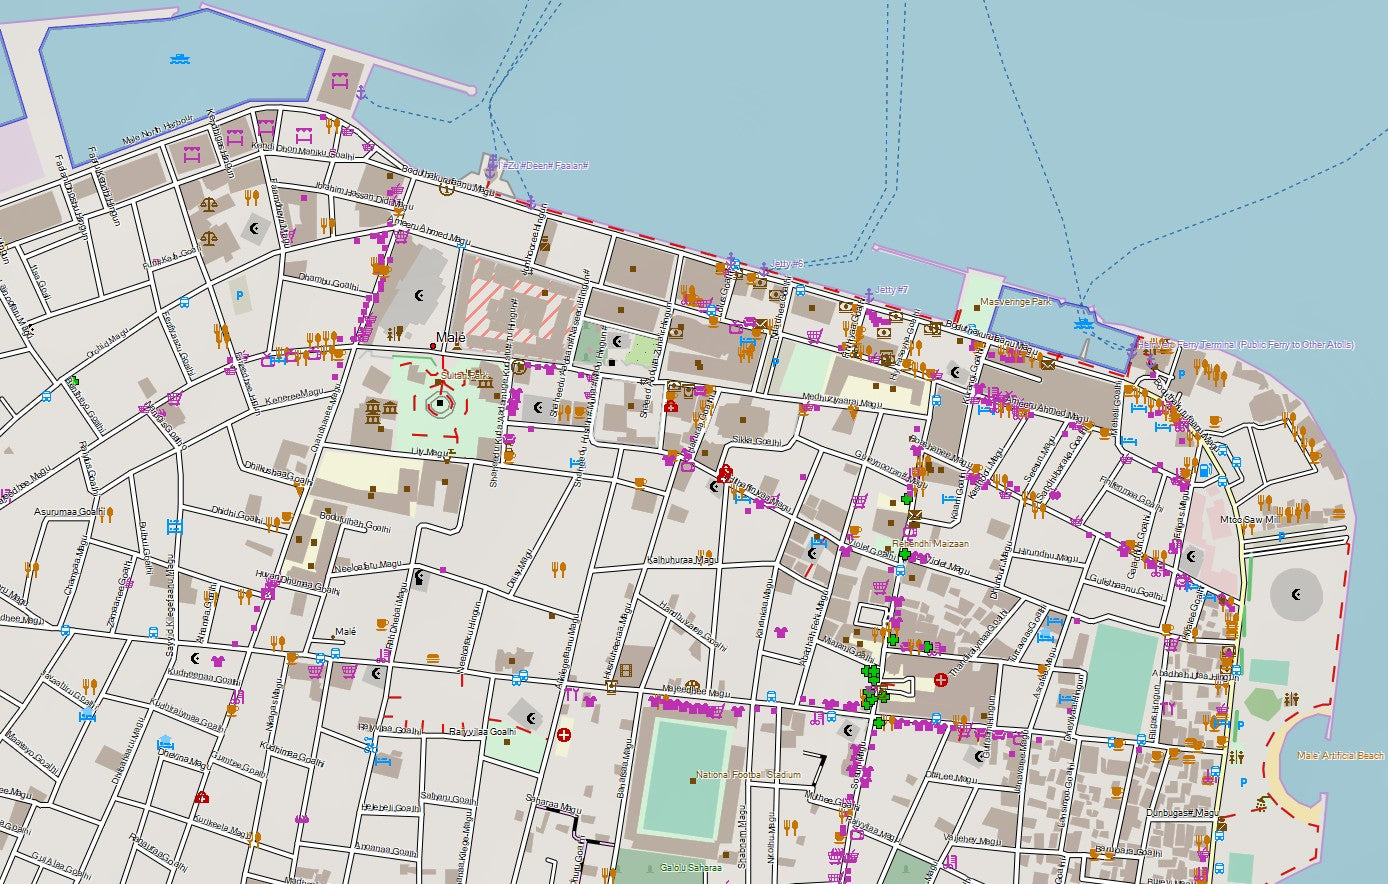Click the anchor icon beside the northwest pier
This screenshot has width=1388, height=884.
click(x=363, y=93)
